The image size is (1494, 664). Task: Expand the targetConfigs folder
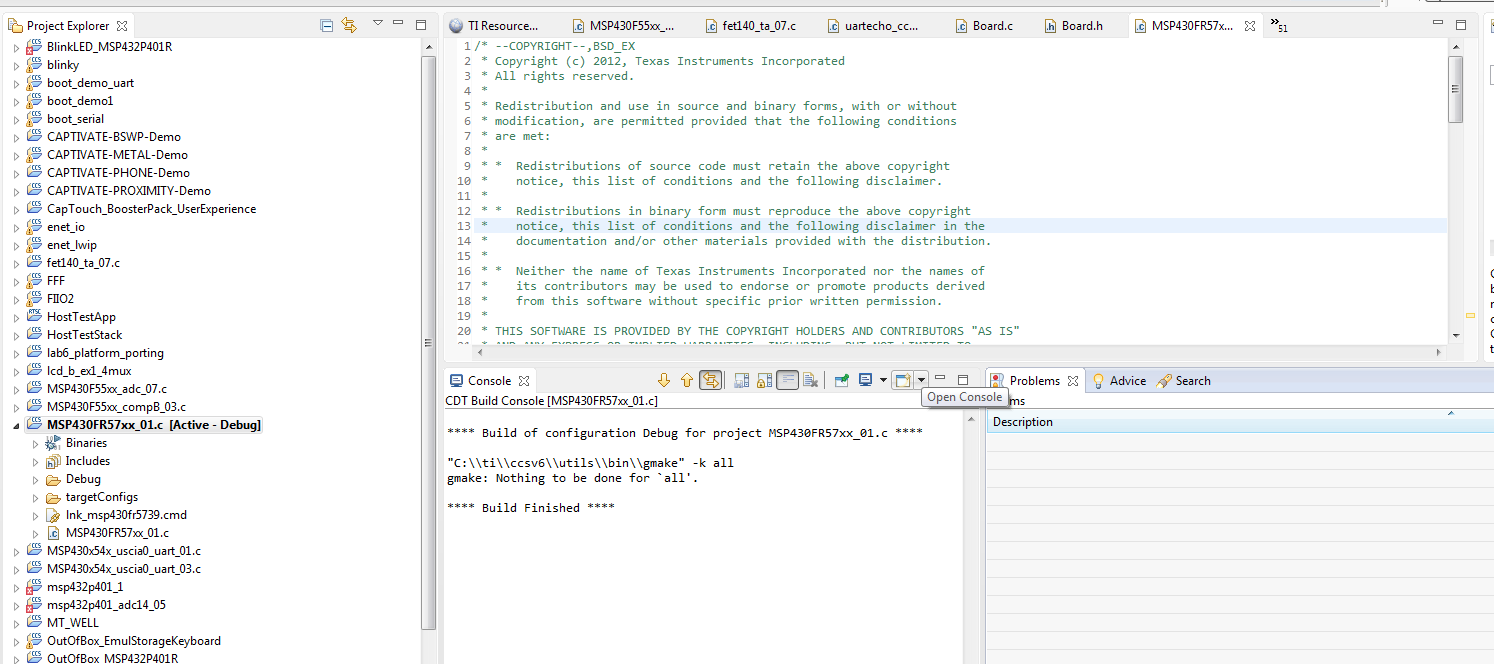(35, 497)
